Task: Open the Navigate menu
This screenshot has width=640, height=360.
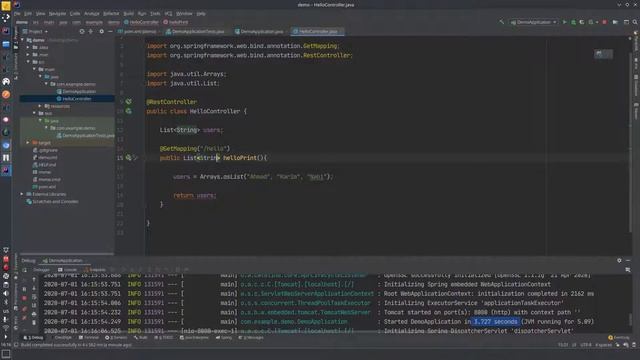Action: (x=57, y=13)
